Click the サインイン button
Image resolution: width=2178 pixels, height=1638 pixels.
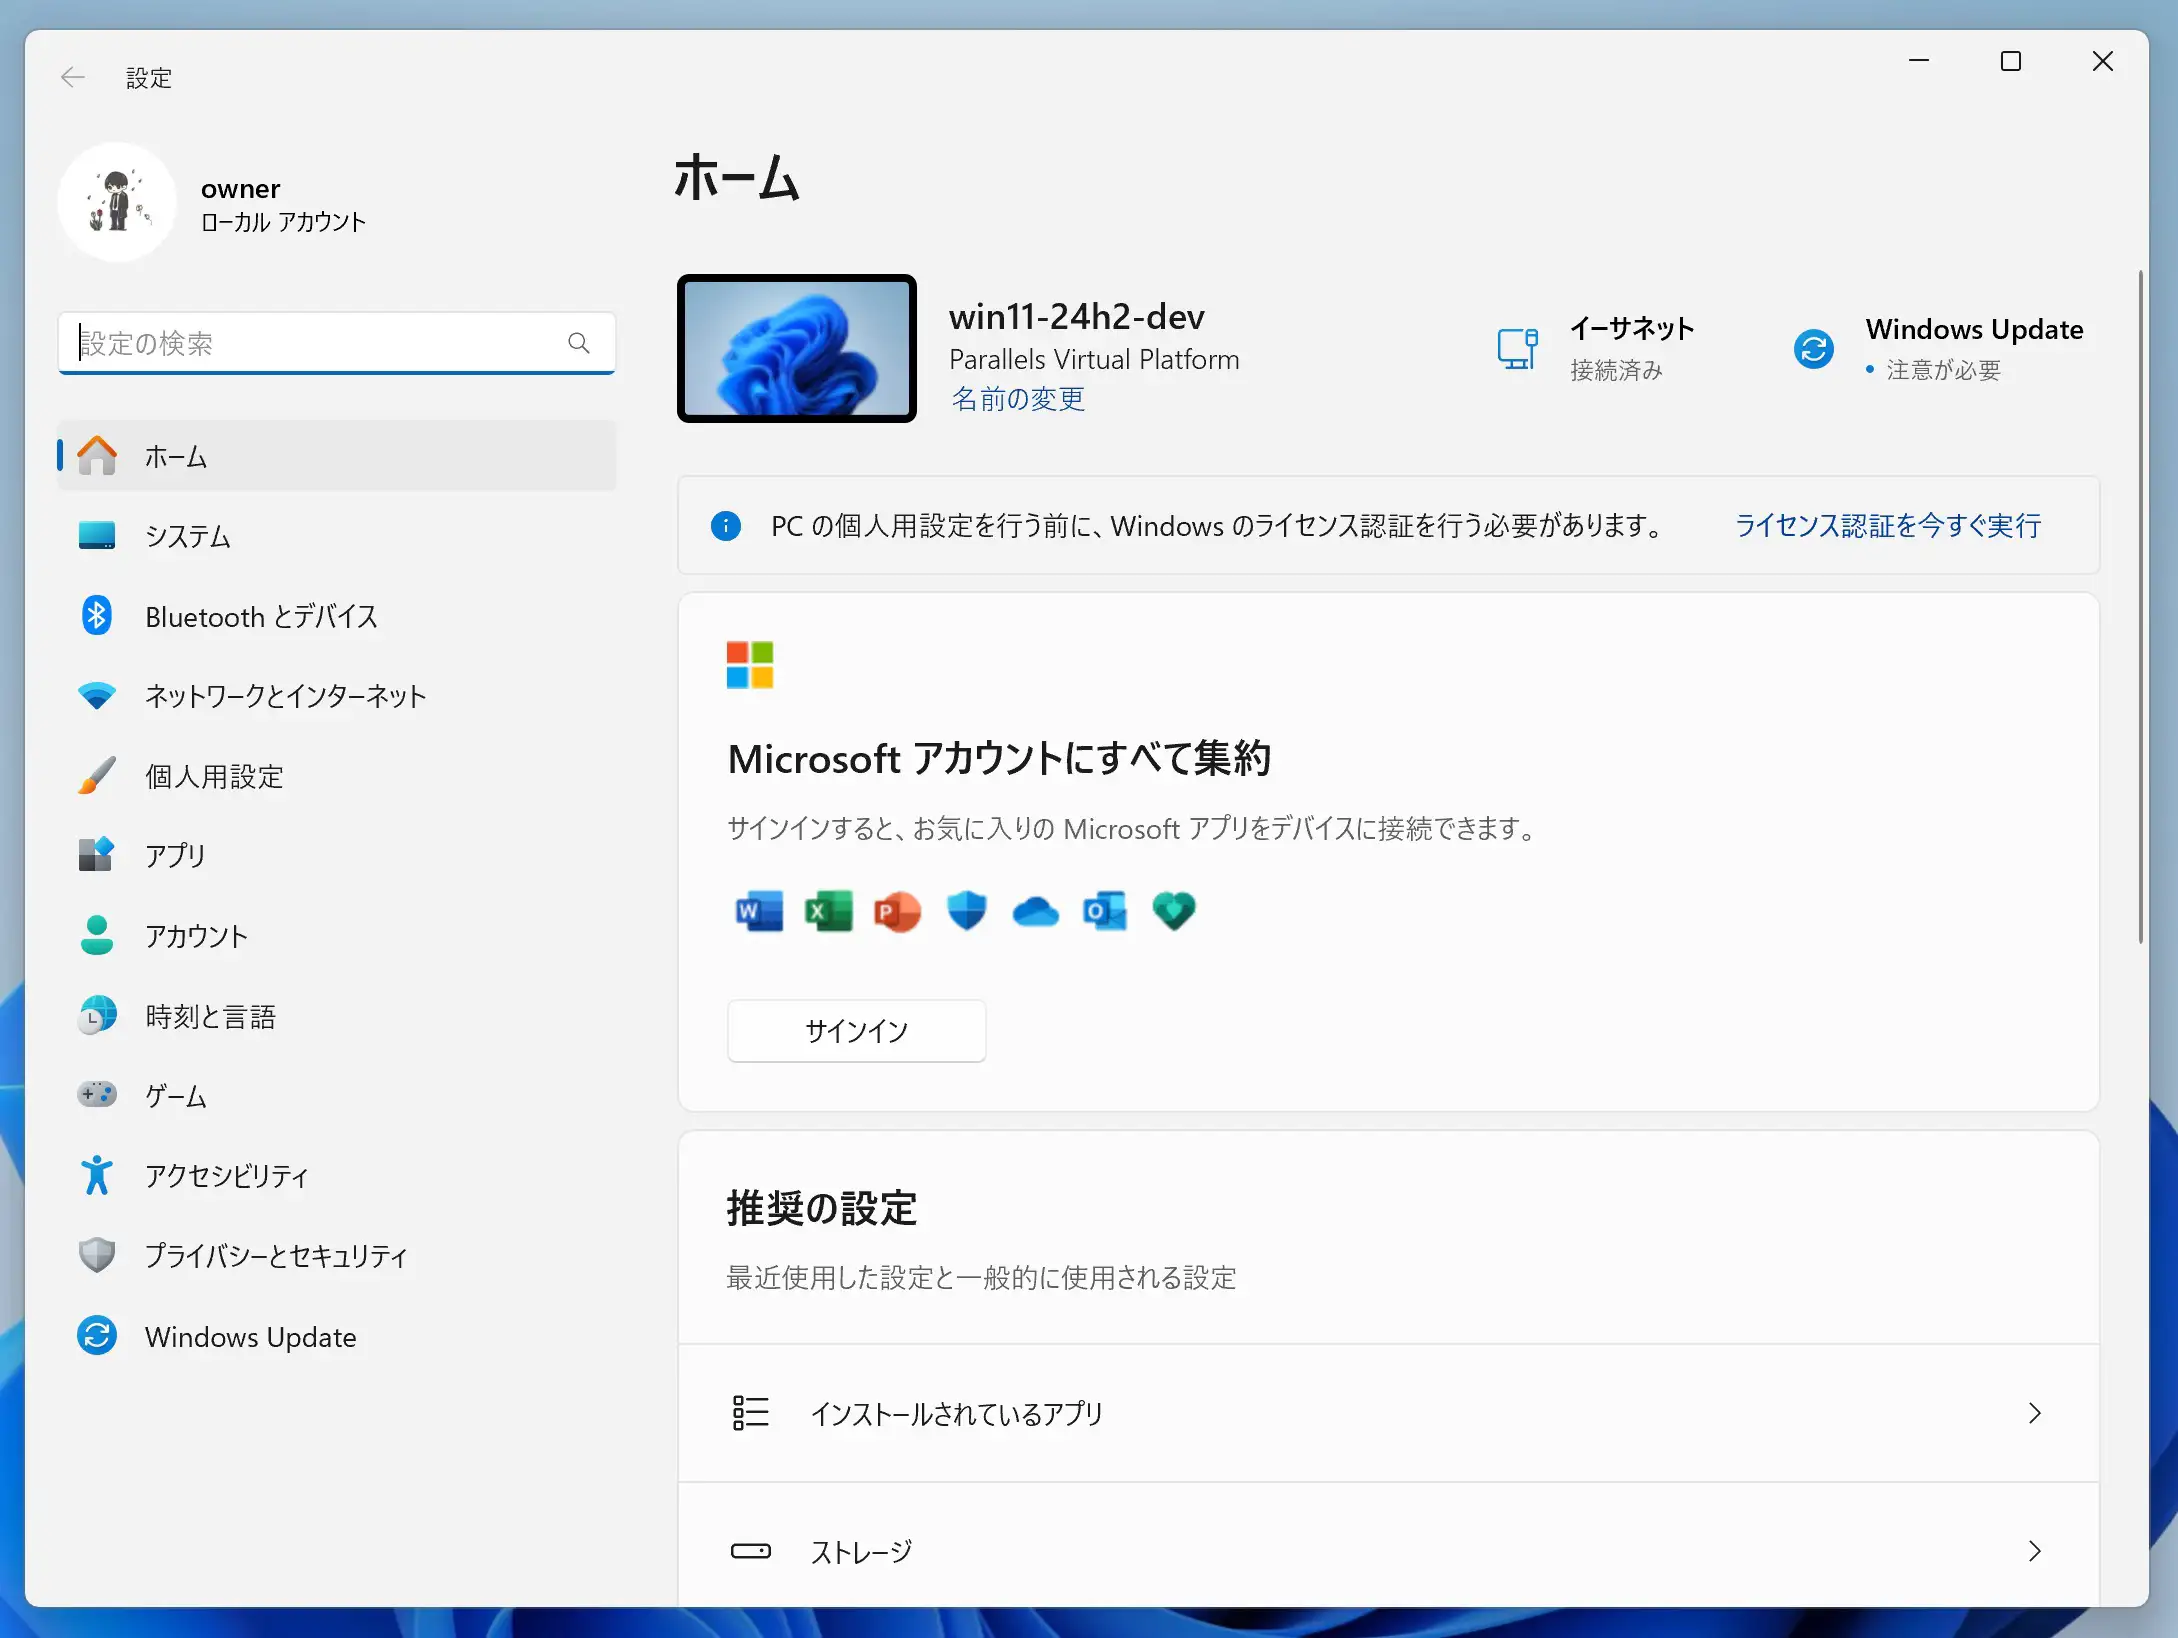(856, 1030)
